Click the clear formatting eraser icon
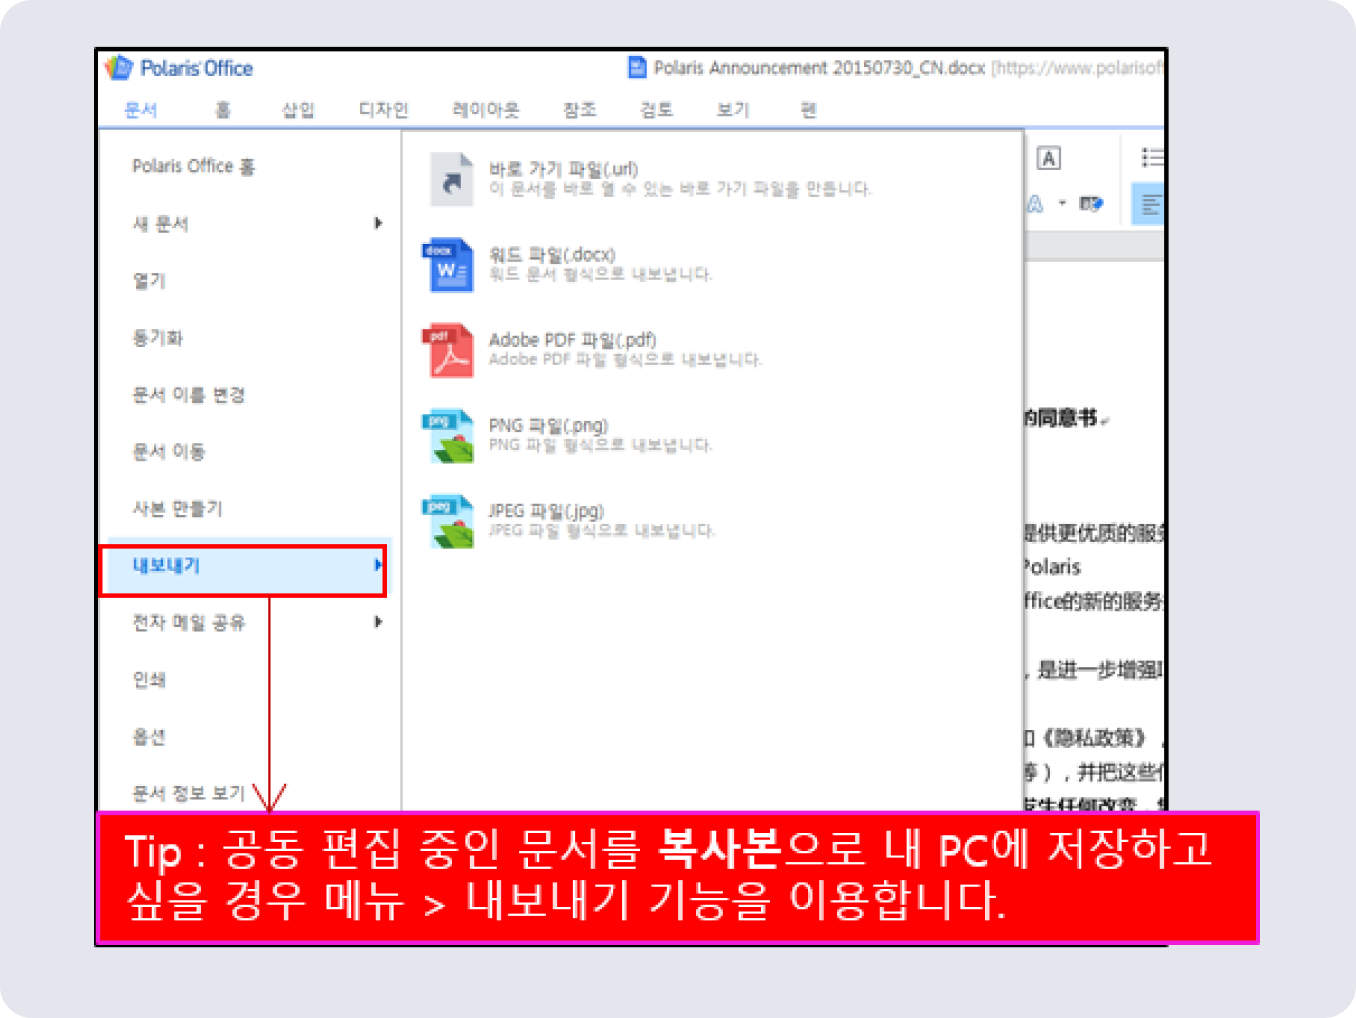 [x=1091, y=204]
